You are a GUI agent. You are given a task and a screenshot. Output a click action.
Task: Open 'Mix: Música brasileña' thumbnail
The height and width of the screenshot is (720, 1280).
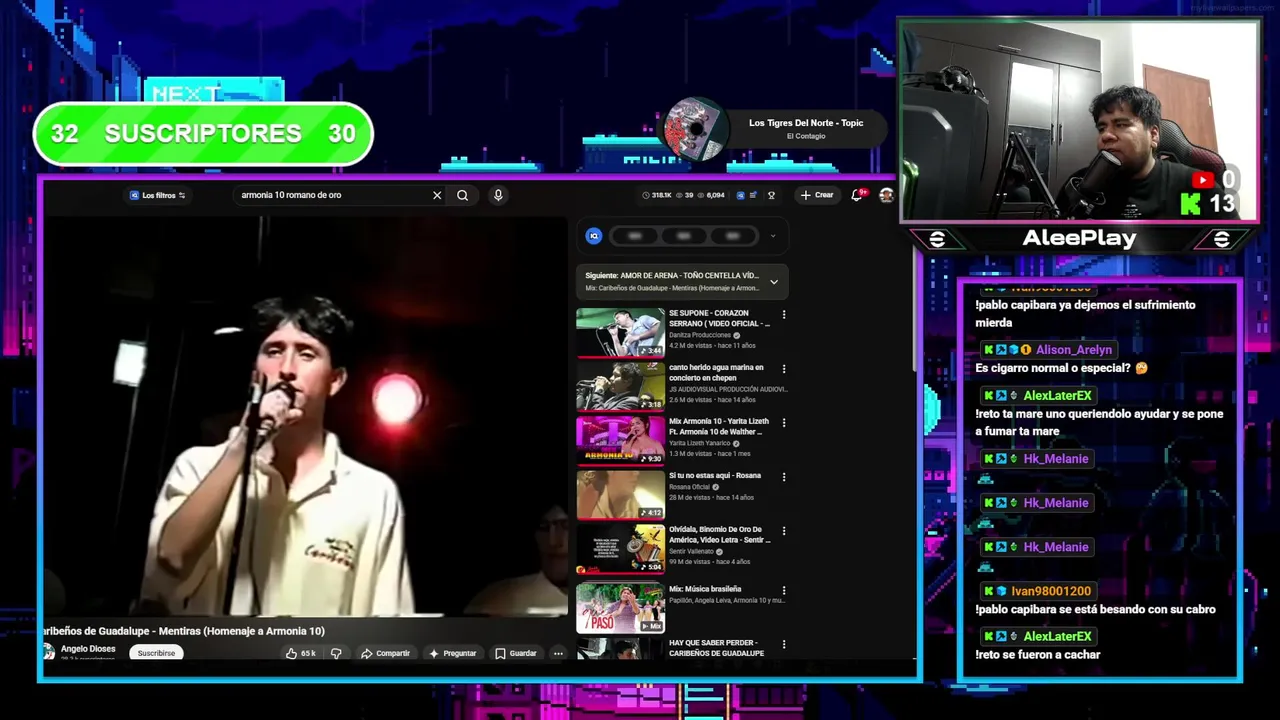620,608
